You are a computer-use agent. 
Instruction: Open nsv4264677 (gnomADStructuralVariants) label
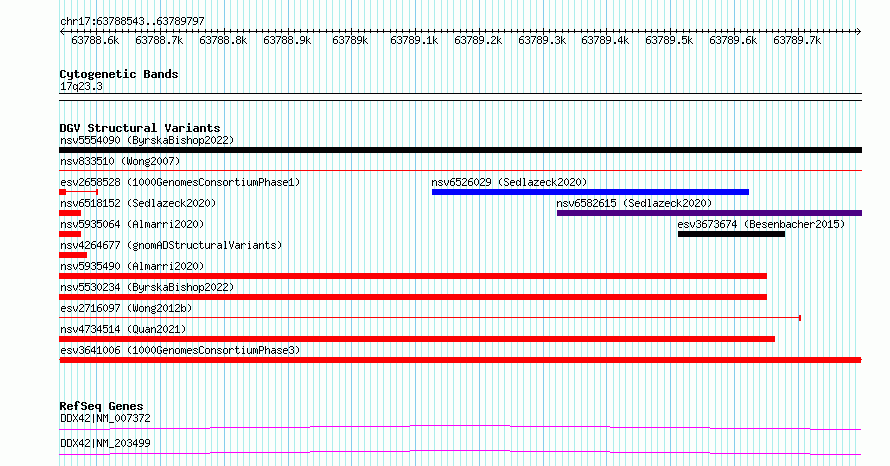pyautogui.click(x=171, y=245)
